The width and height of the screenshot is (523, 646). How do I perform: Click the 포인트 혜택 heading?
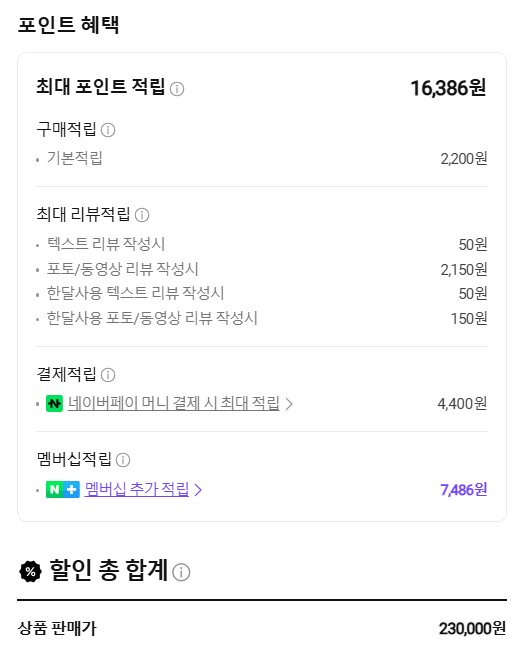click(69, 24)
